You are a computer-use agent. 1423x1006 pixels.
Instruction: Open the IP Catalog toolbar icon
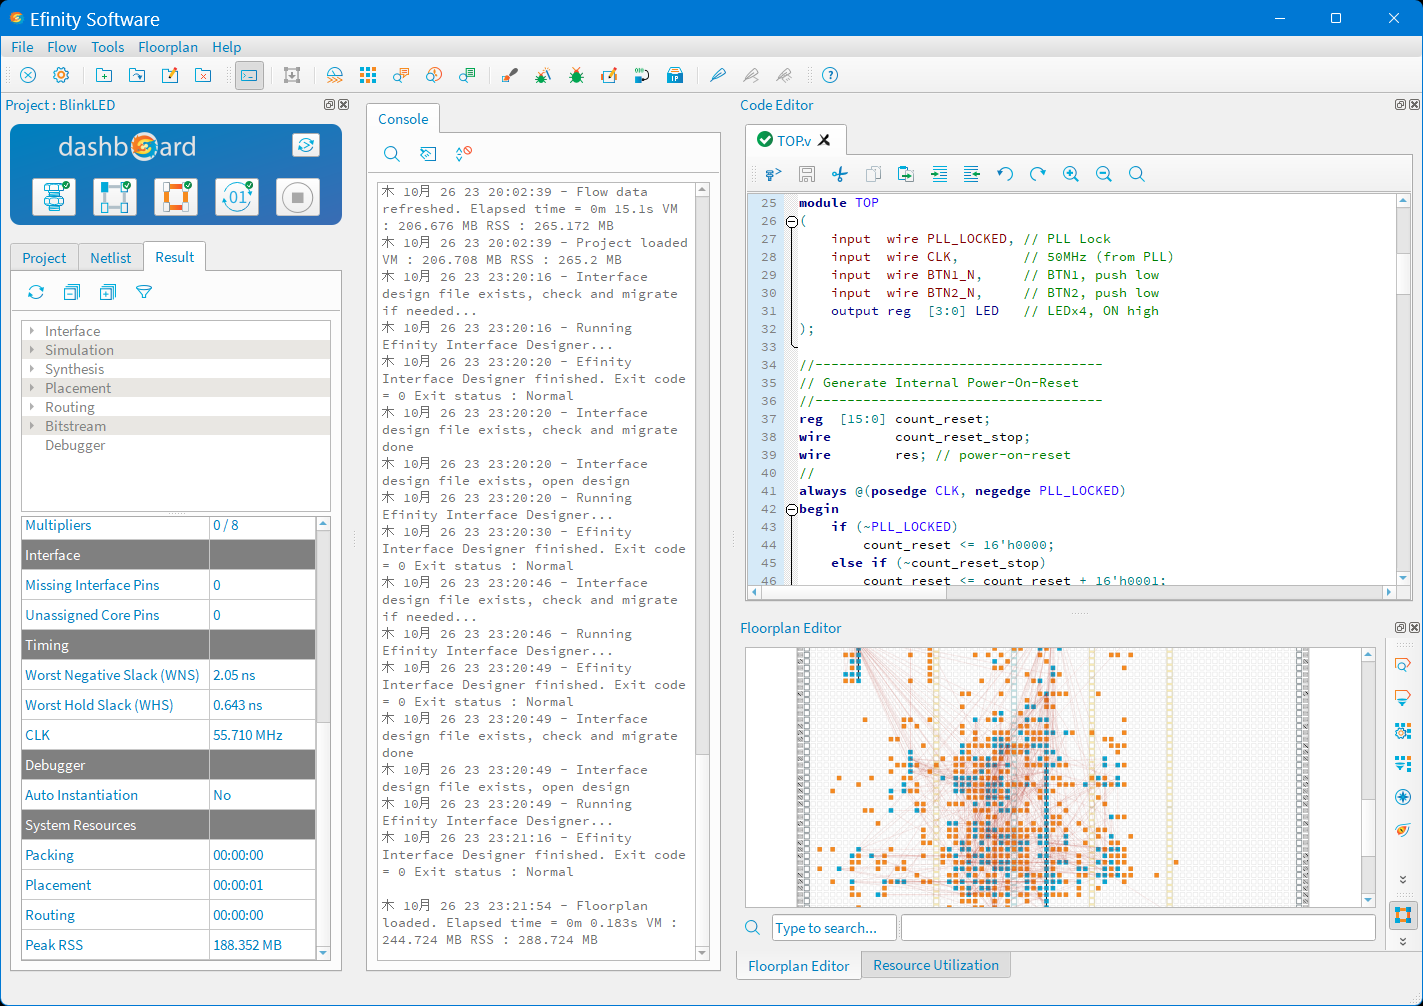[675, 75]
